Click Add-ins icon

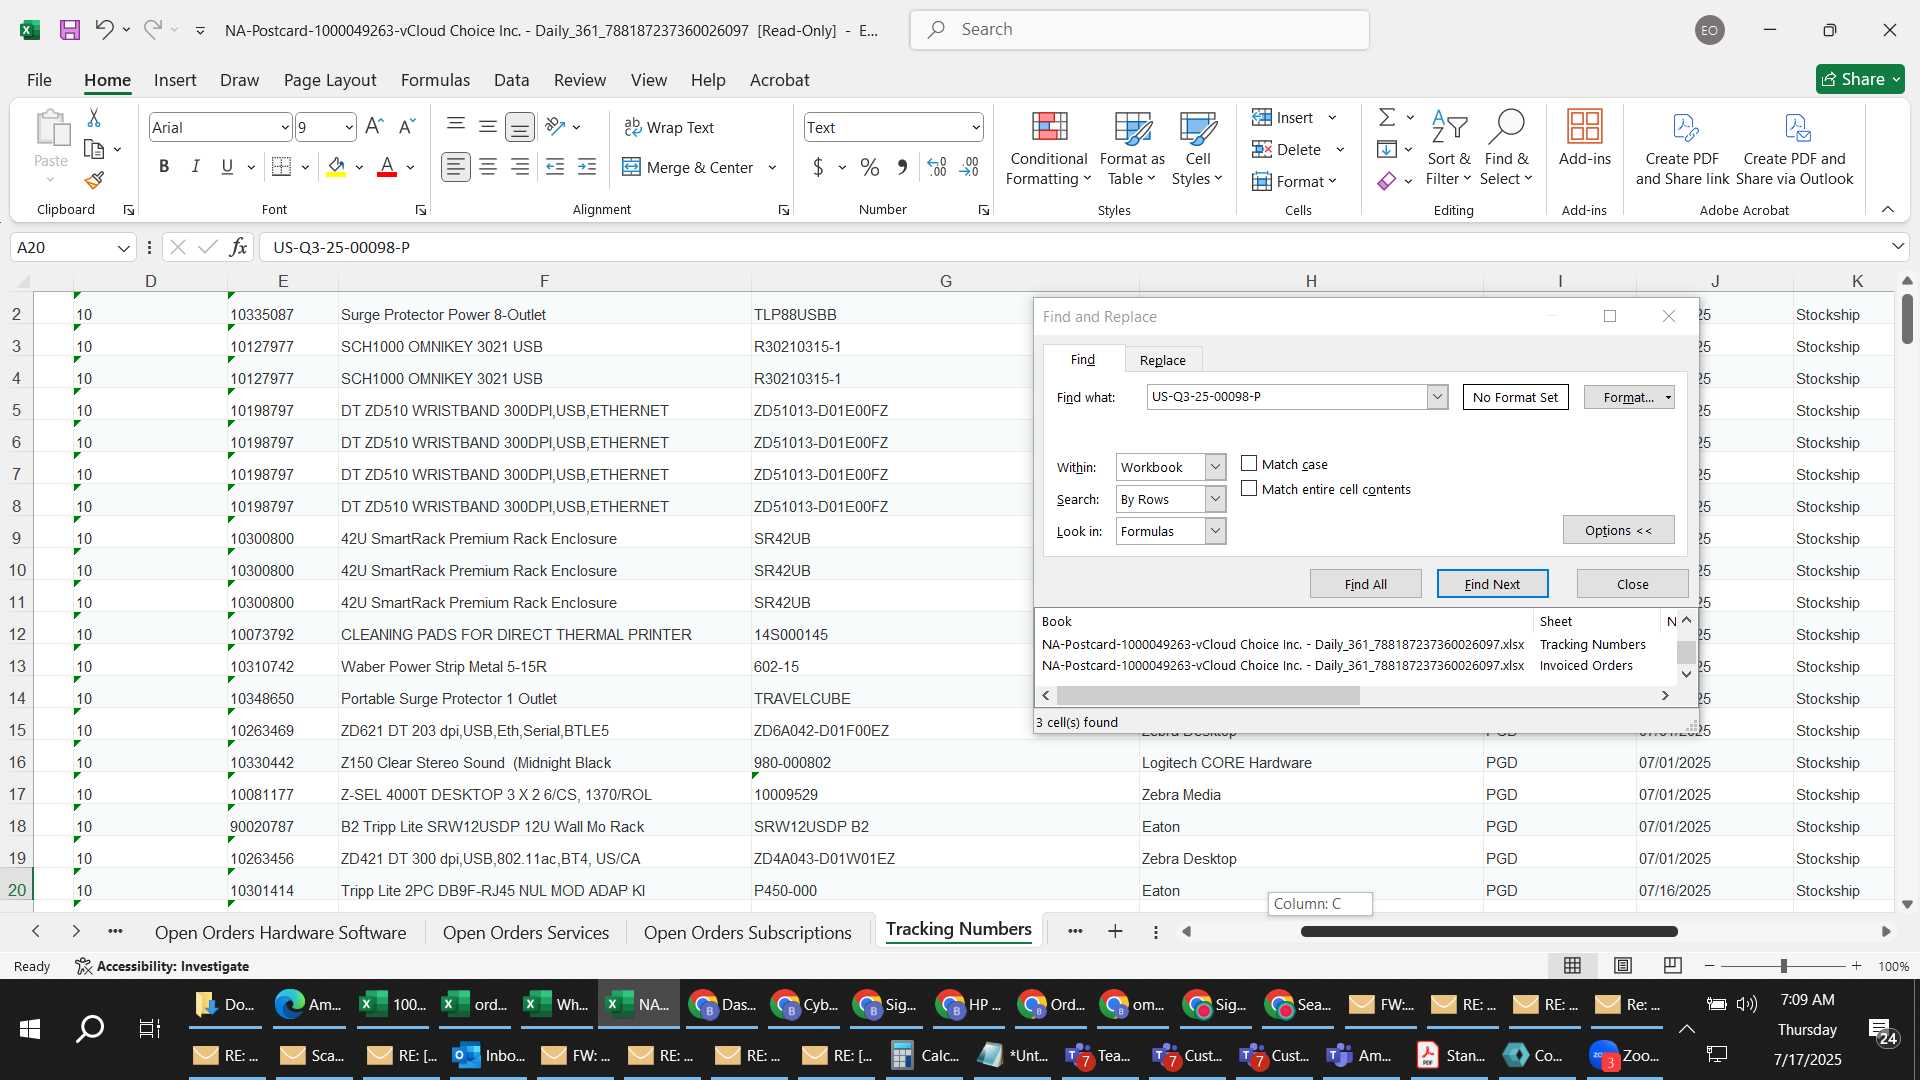coord(1585,138)
